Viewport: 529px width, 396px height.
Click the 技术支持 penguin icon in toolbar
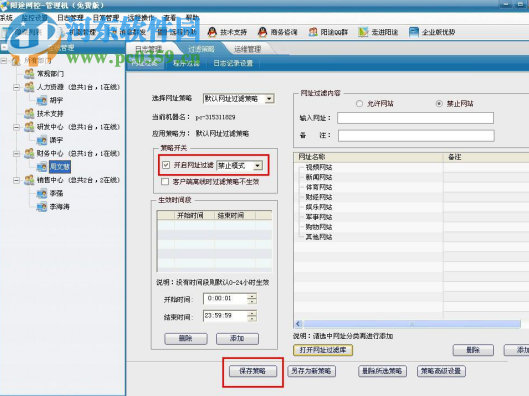click(x=212, y=32)
